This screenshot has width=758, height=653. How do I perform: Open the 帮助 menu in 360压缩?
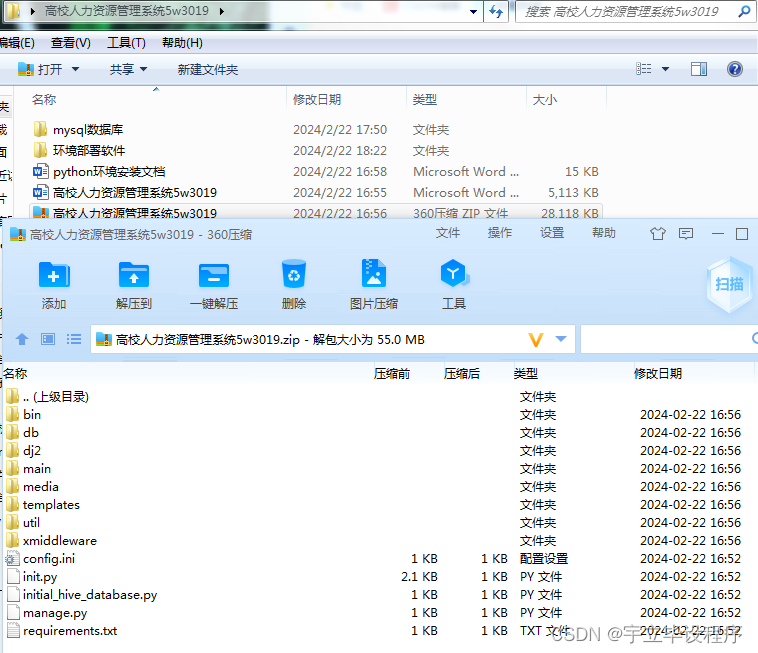[x=604, y=233]
